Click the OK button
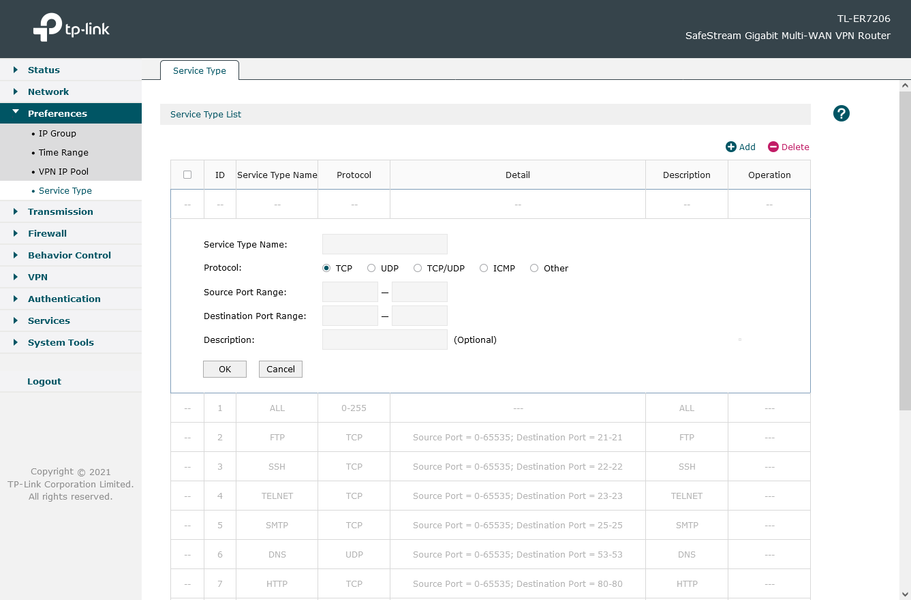 pyautogui.click(x=225, y=369)
